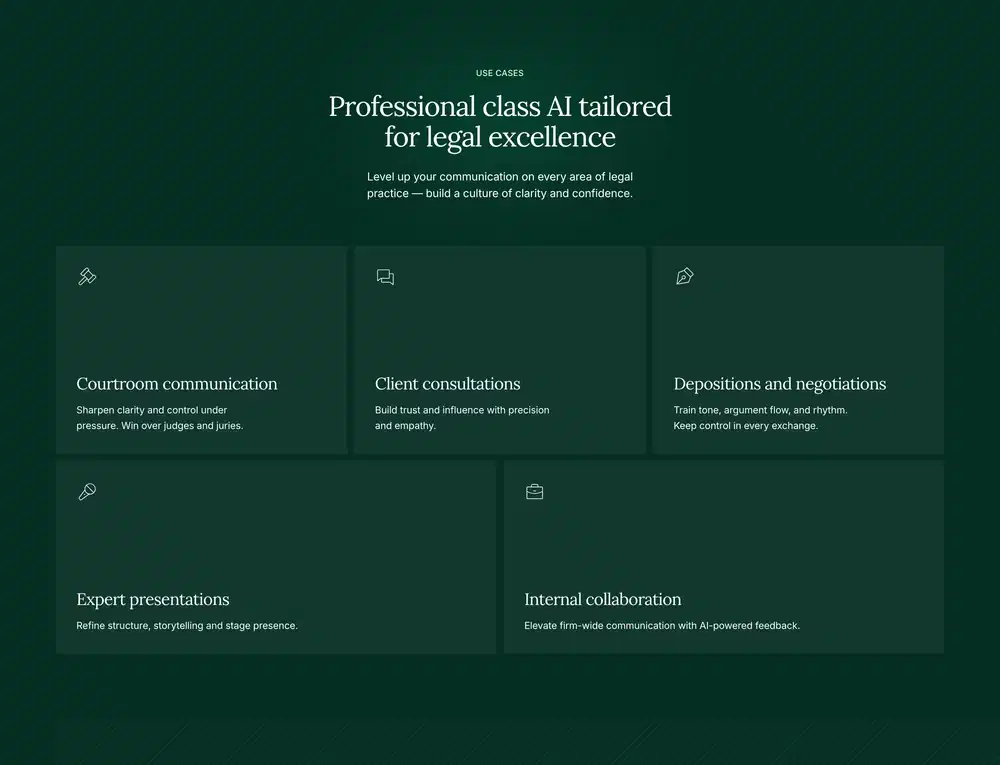Open the Expert presentations card

click(275, 557)
